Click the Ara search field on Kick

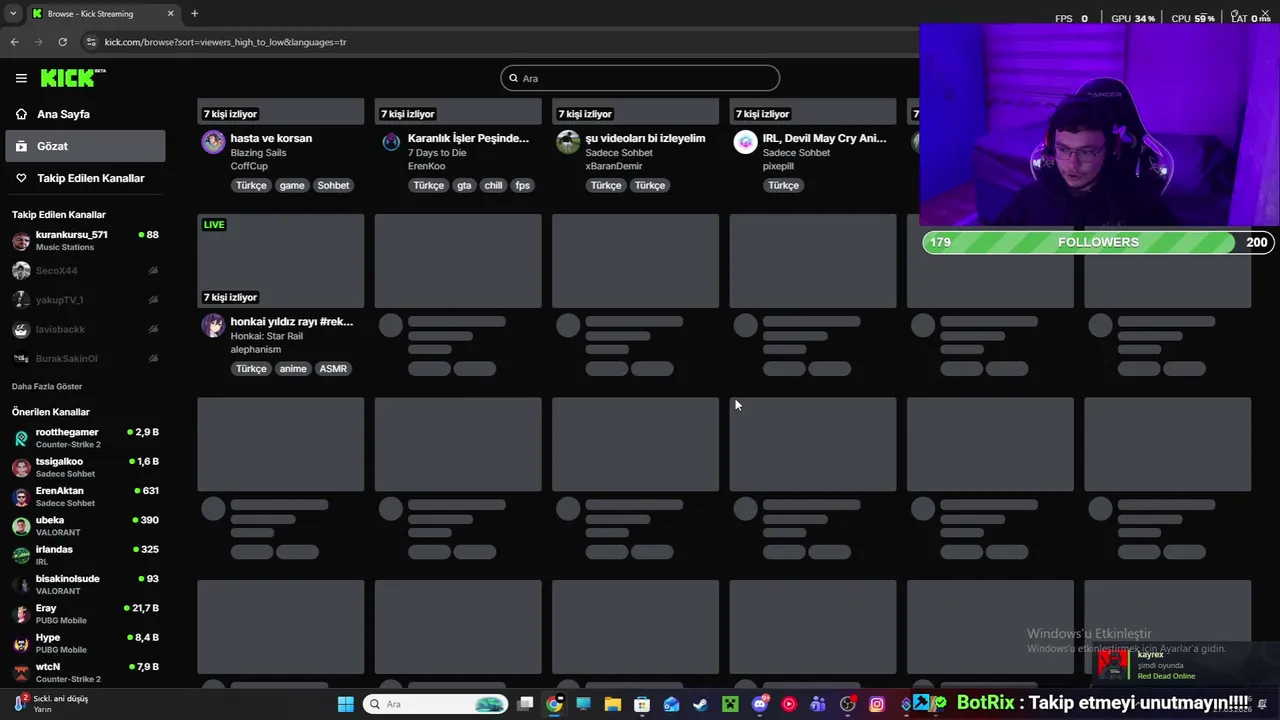(x=640, y=78)
